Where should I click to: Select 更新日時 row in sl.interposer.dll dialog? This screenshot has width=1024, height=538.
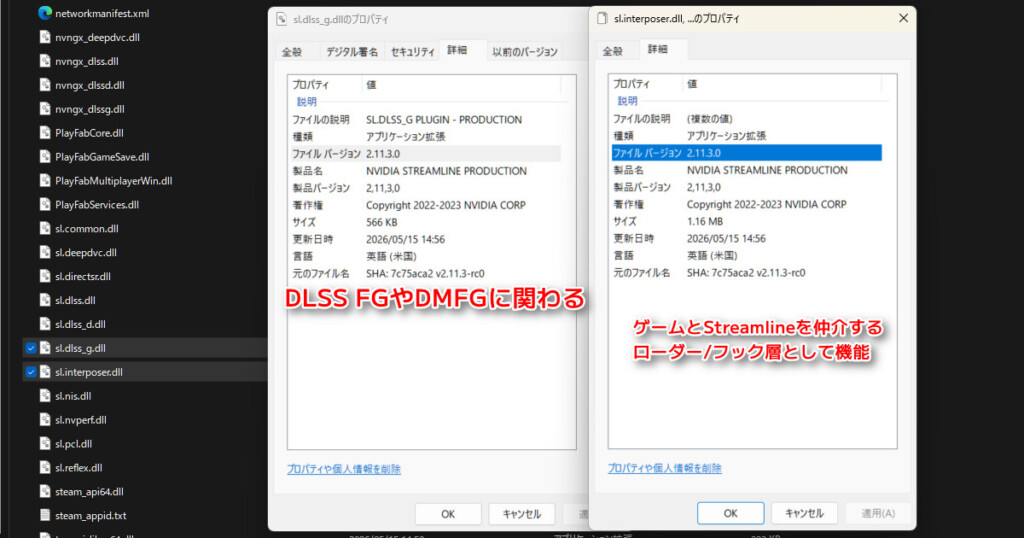click(746, 238)
